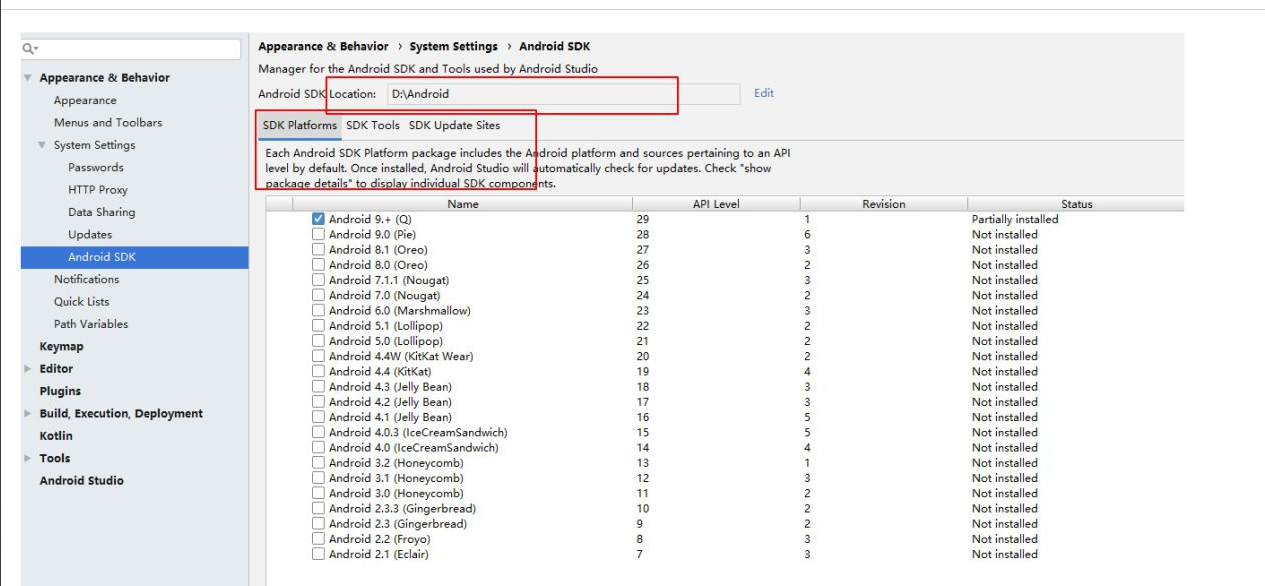Expand the Build, Execution, Deployment arrow

coord(28,414)
